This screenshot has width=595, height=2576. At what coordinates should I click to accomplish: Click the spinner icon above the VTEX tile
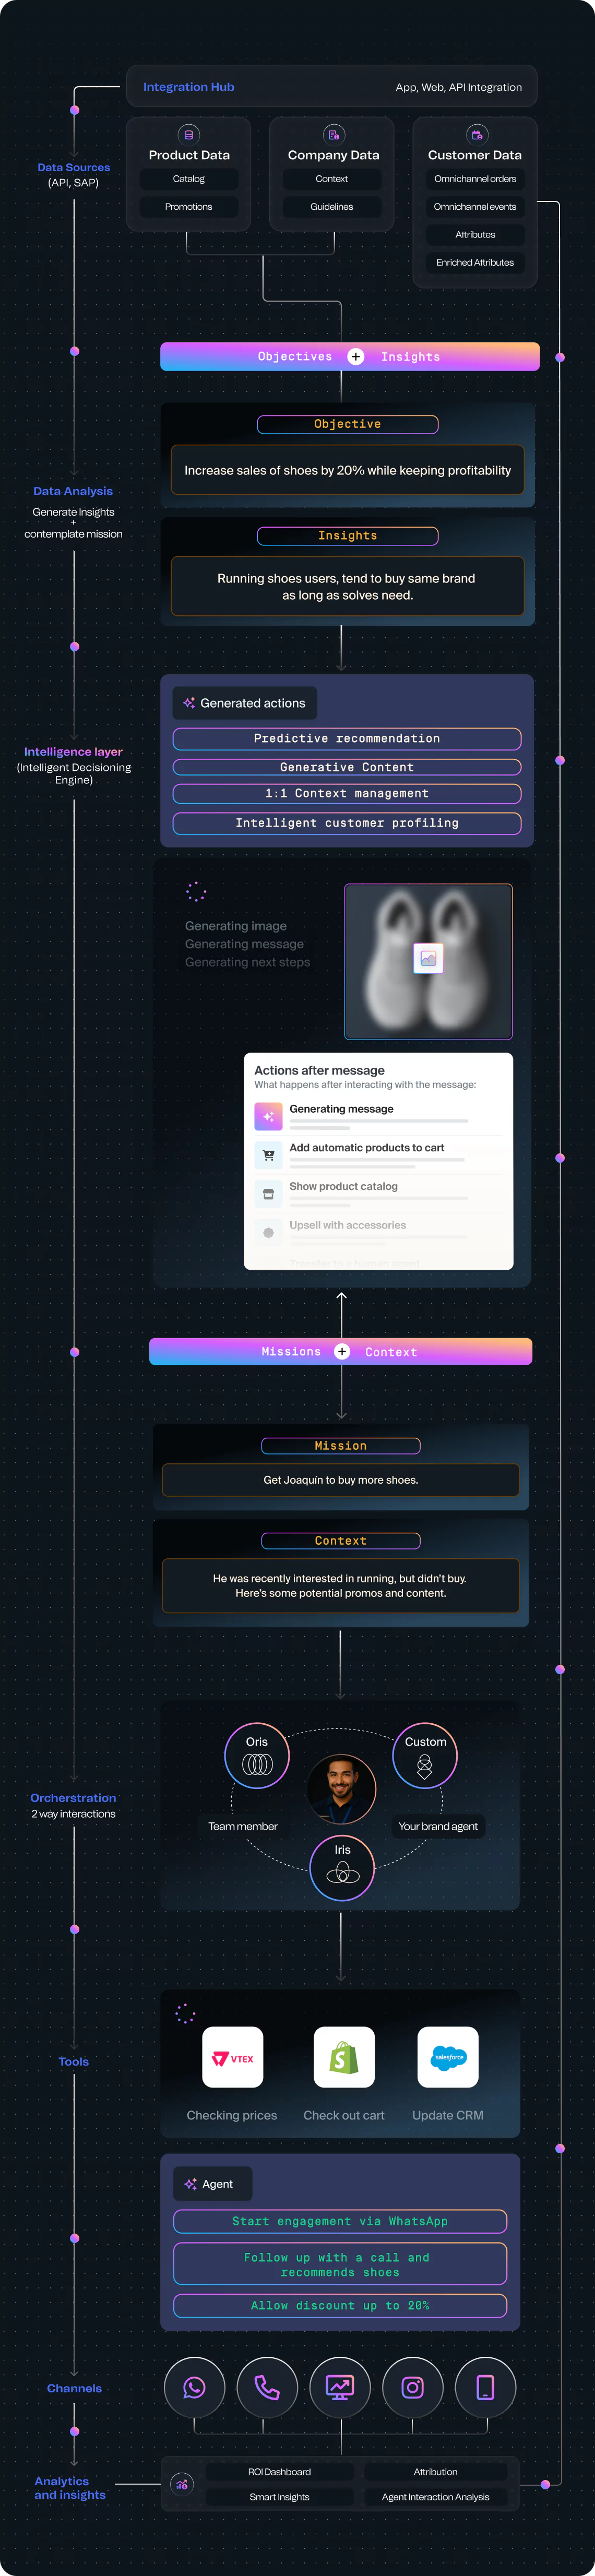pos(185,2013)
